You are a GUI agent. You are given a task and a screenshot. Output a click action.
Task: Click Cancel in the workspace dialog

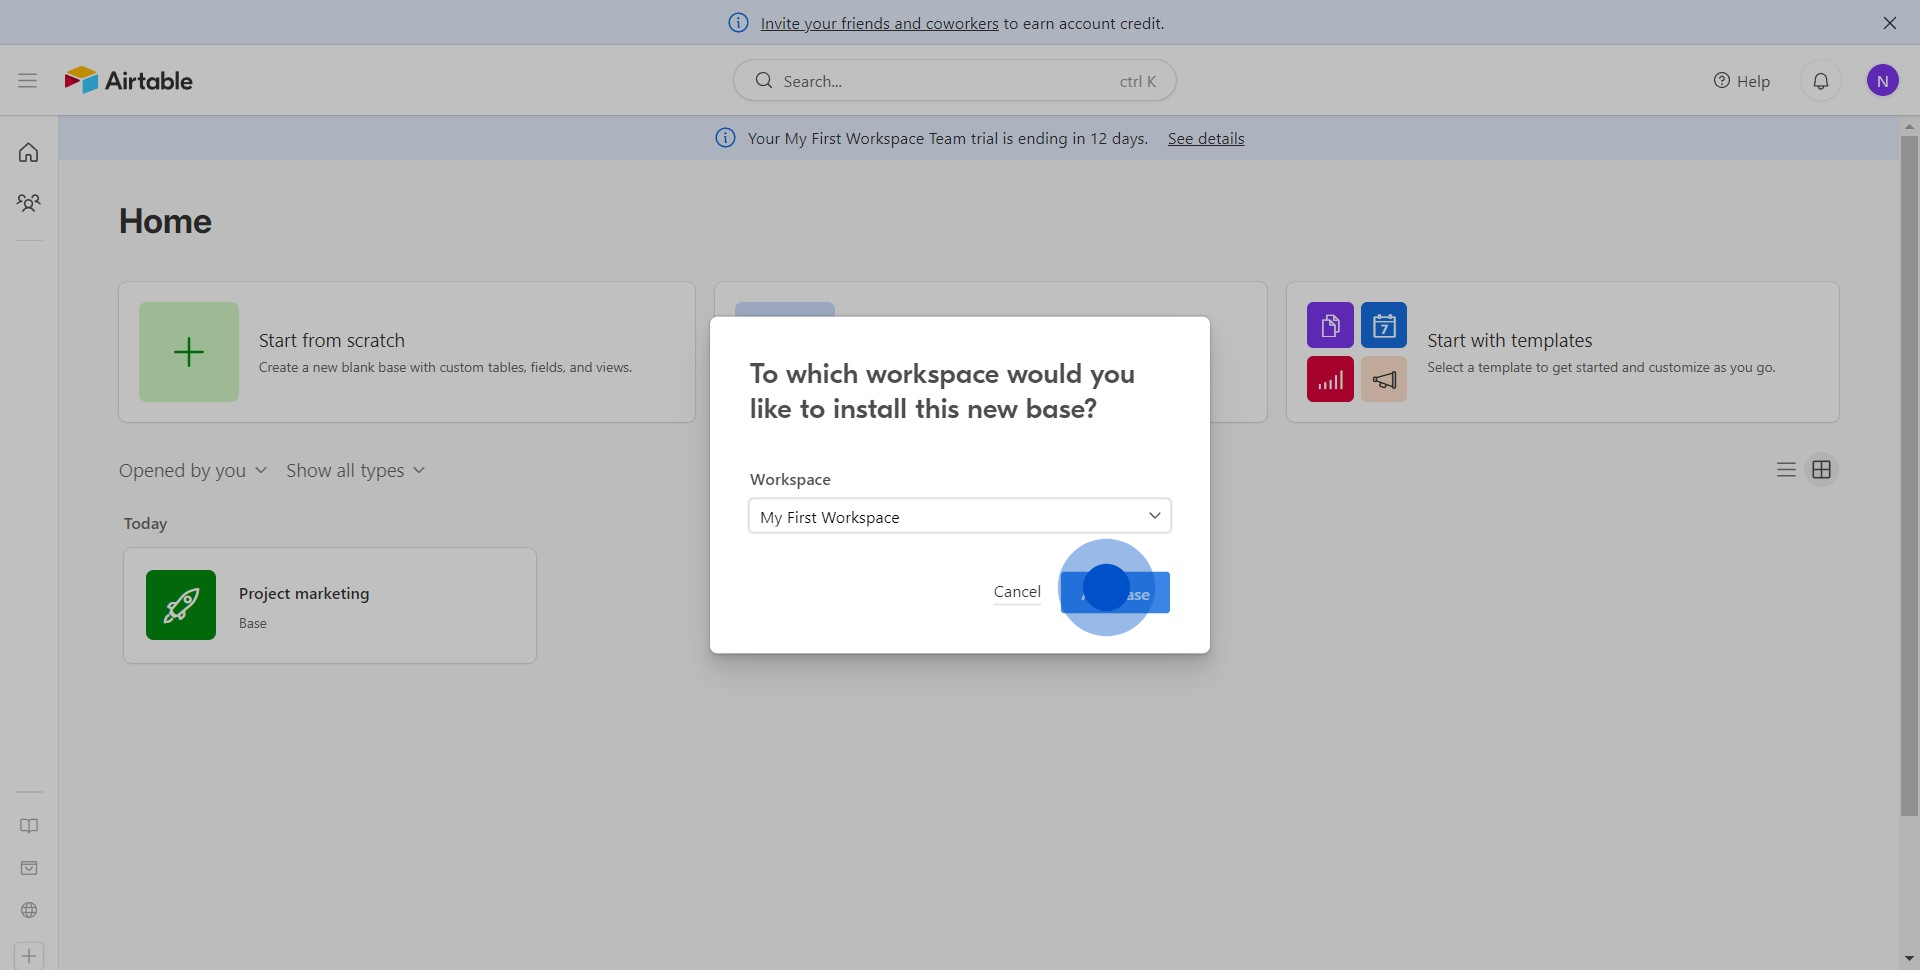(x=1017, y=592)
